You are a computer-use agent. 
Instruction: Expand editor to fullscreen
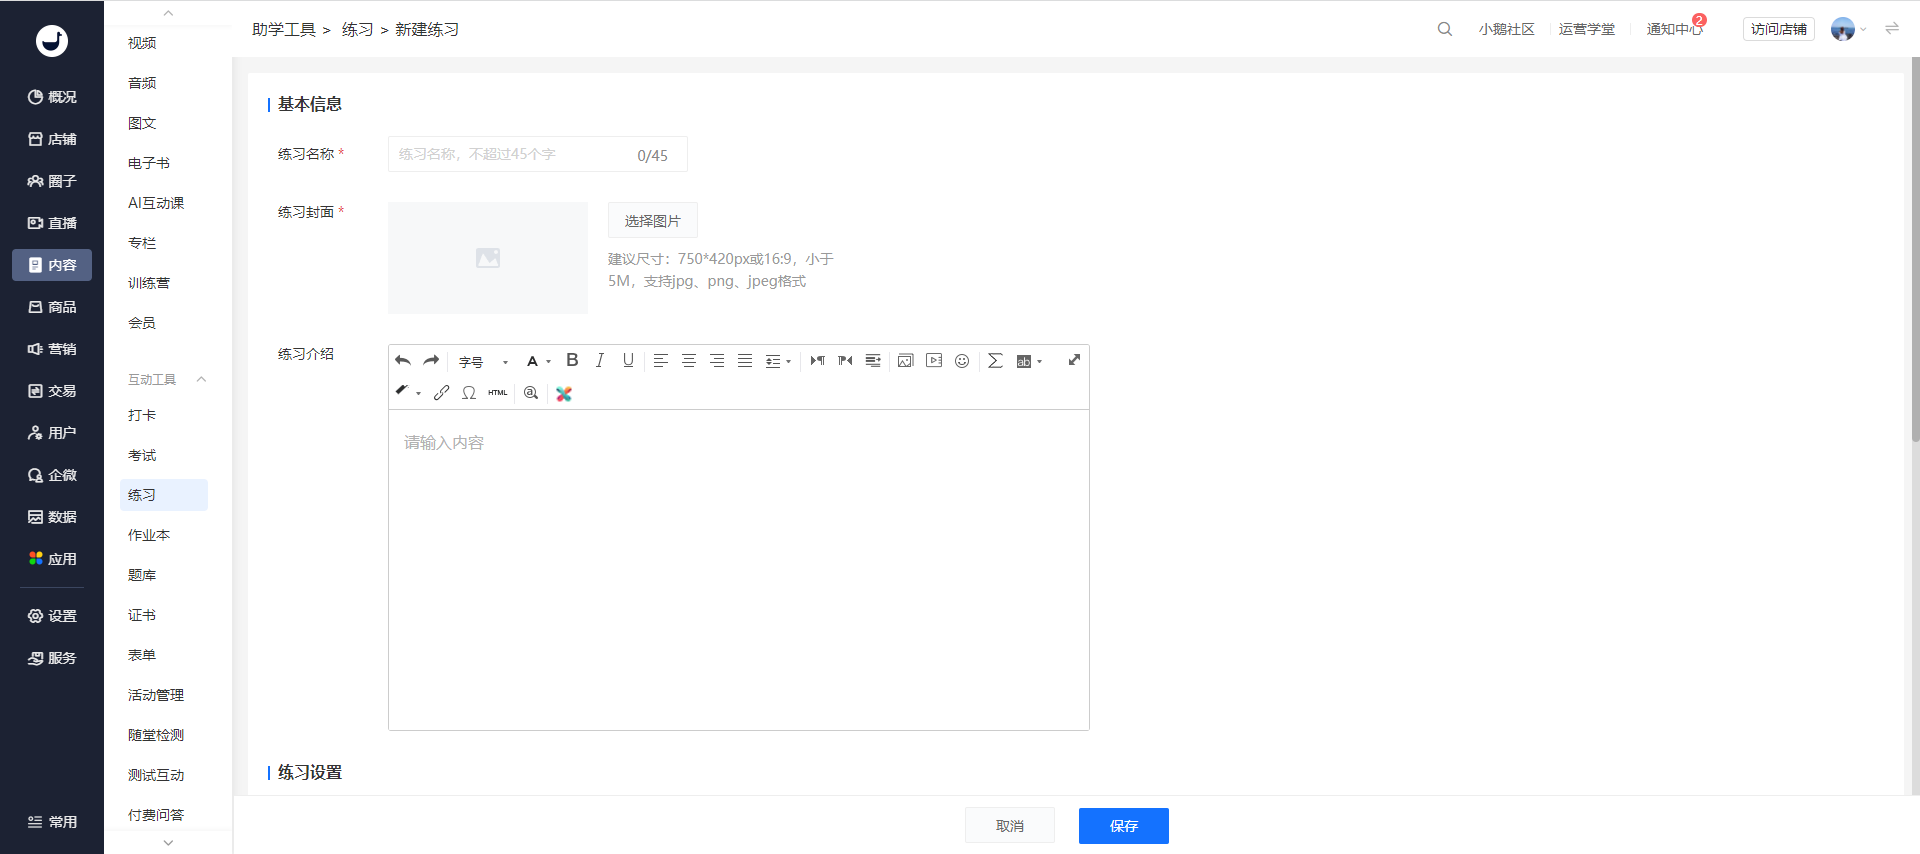[x=1074, y=360]
